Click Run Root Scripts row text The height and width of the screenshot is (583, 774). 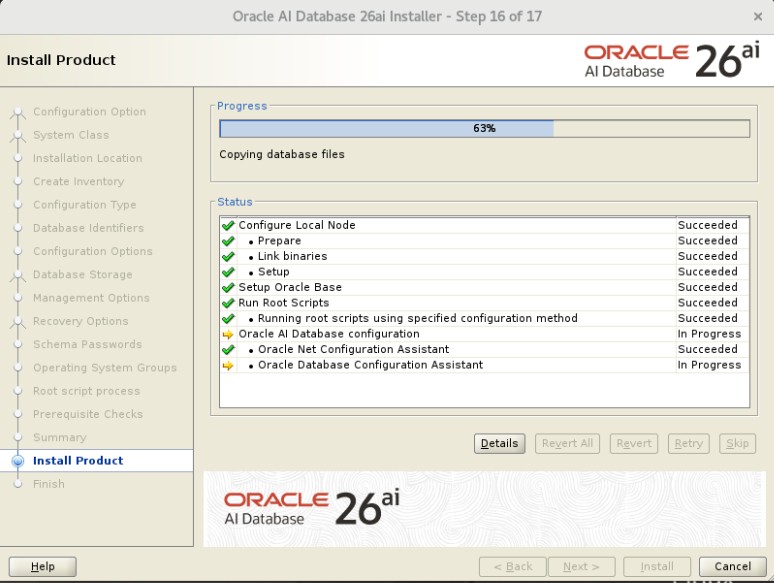pyautogui.click(x=283, y=303)
